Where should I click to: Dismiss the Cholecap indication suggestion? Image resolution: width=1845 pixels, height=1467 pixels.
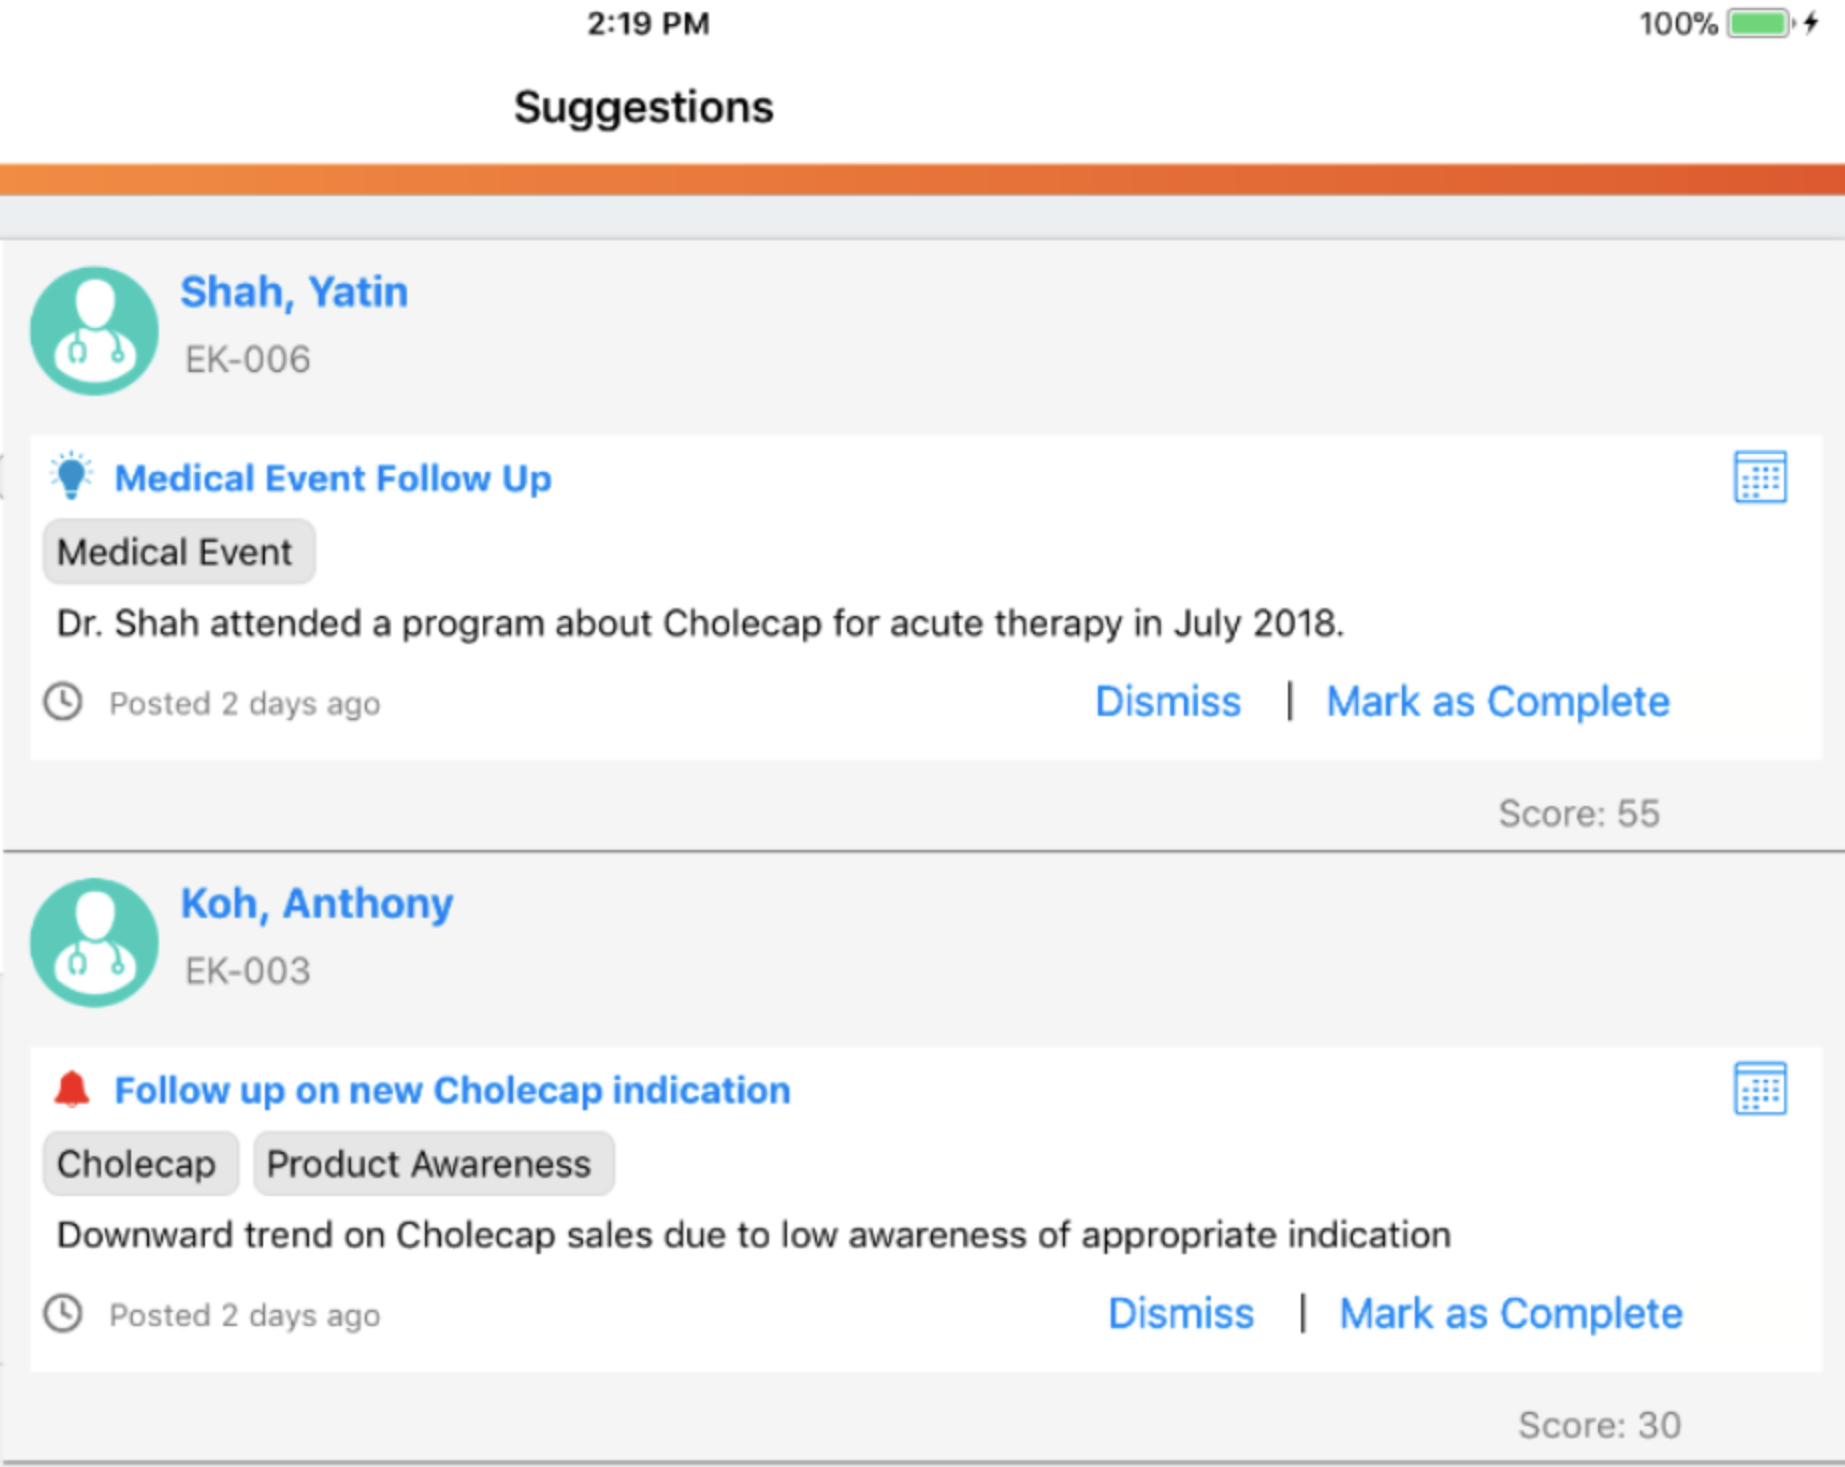[1180, 1314]
